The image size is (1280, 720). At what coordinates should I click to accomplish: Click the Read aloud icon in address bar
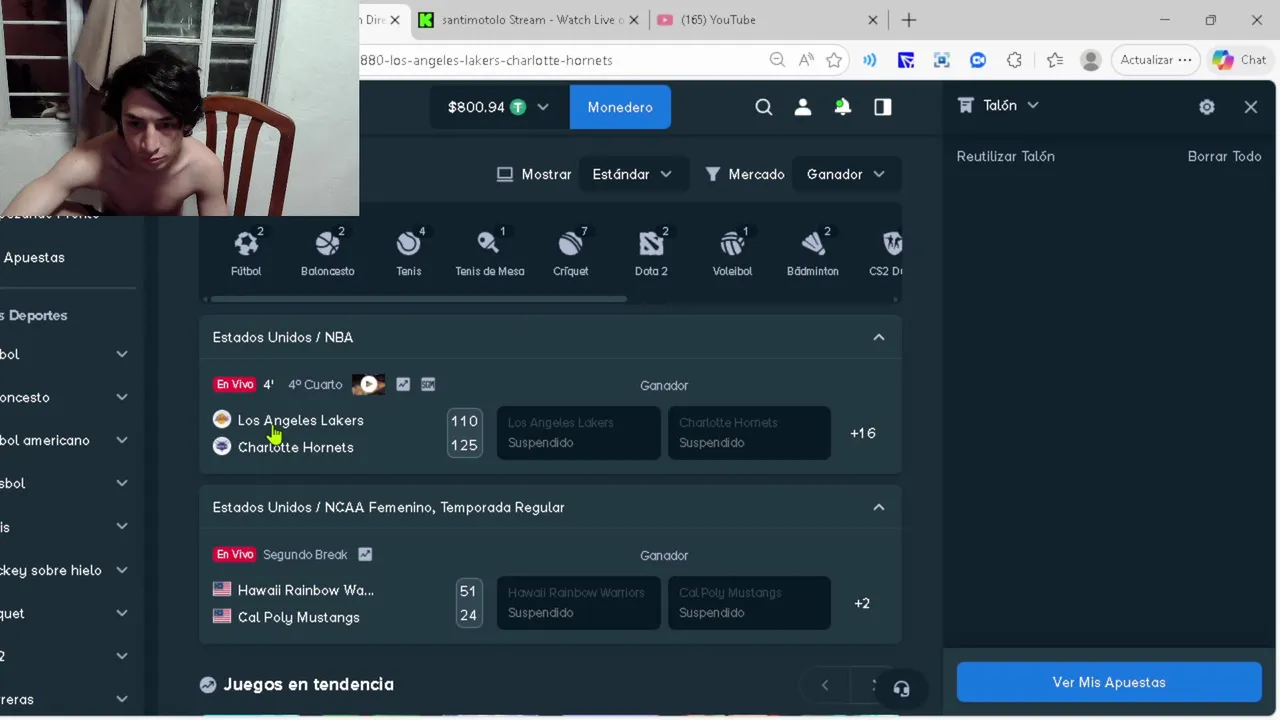point(806,60)
